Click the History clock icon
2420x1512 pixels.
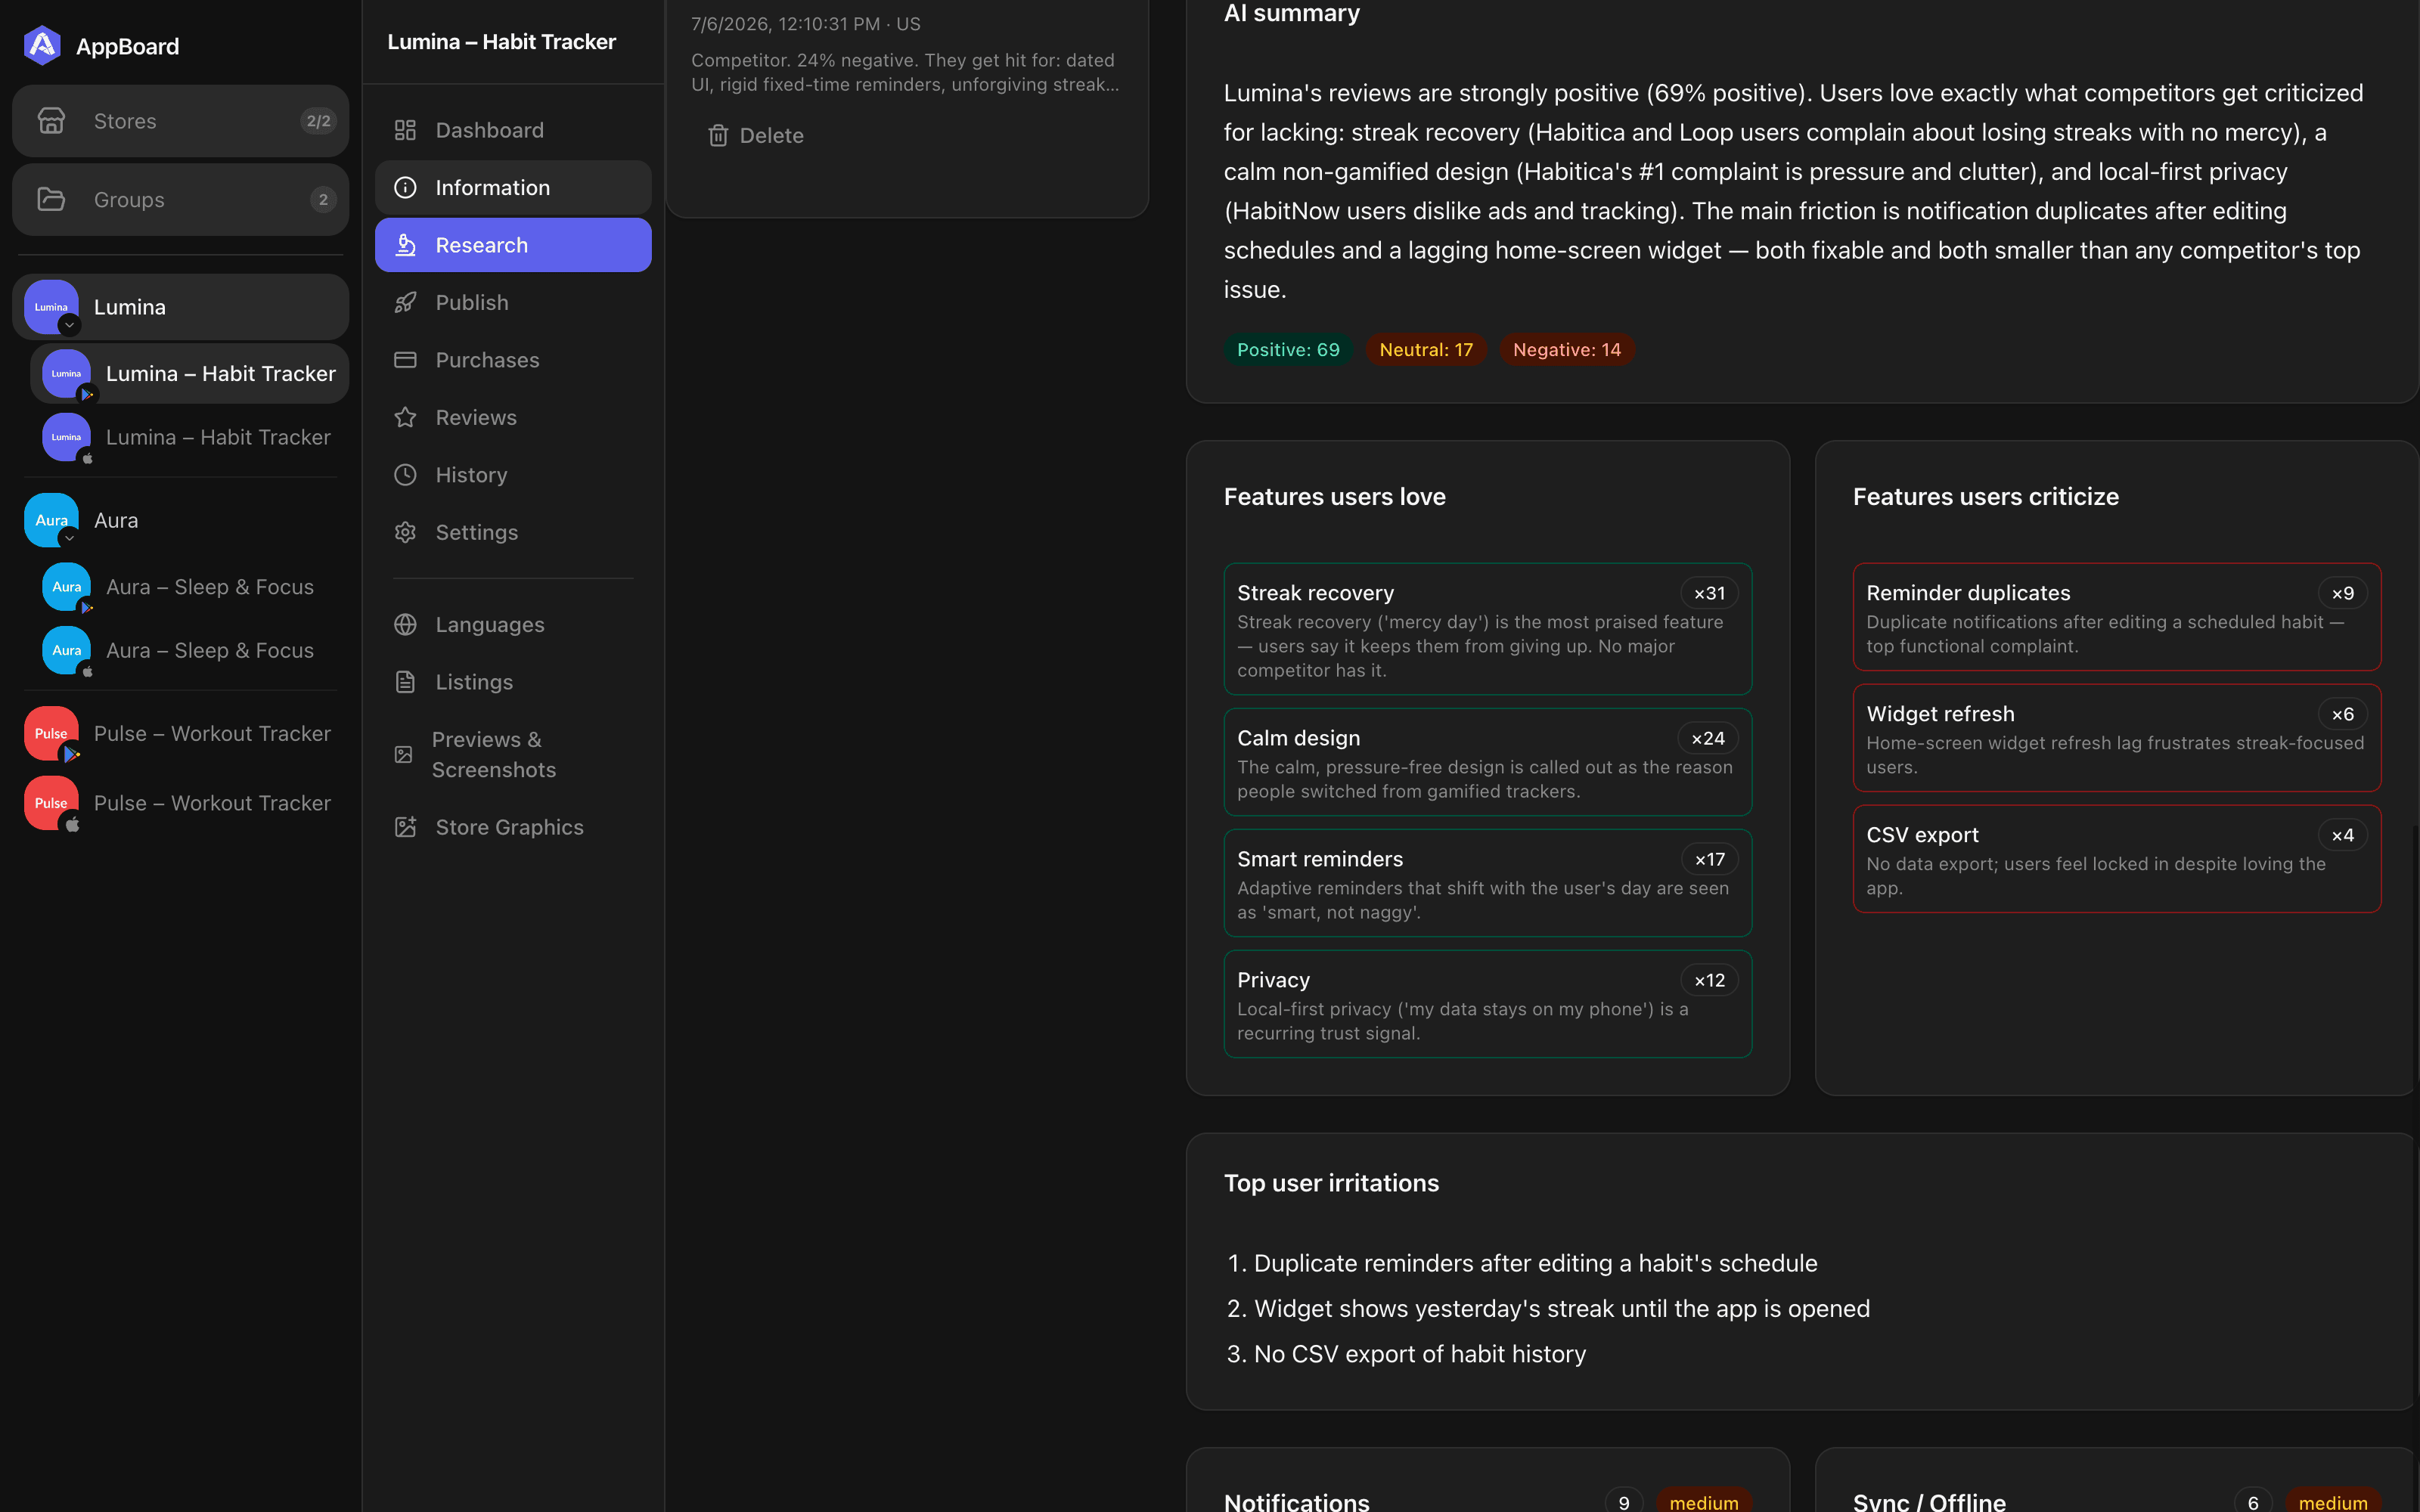(405, 475)
